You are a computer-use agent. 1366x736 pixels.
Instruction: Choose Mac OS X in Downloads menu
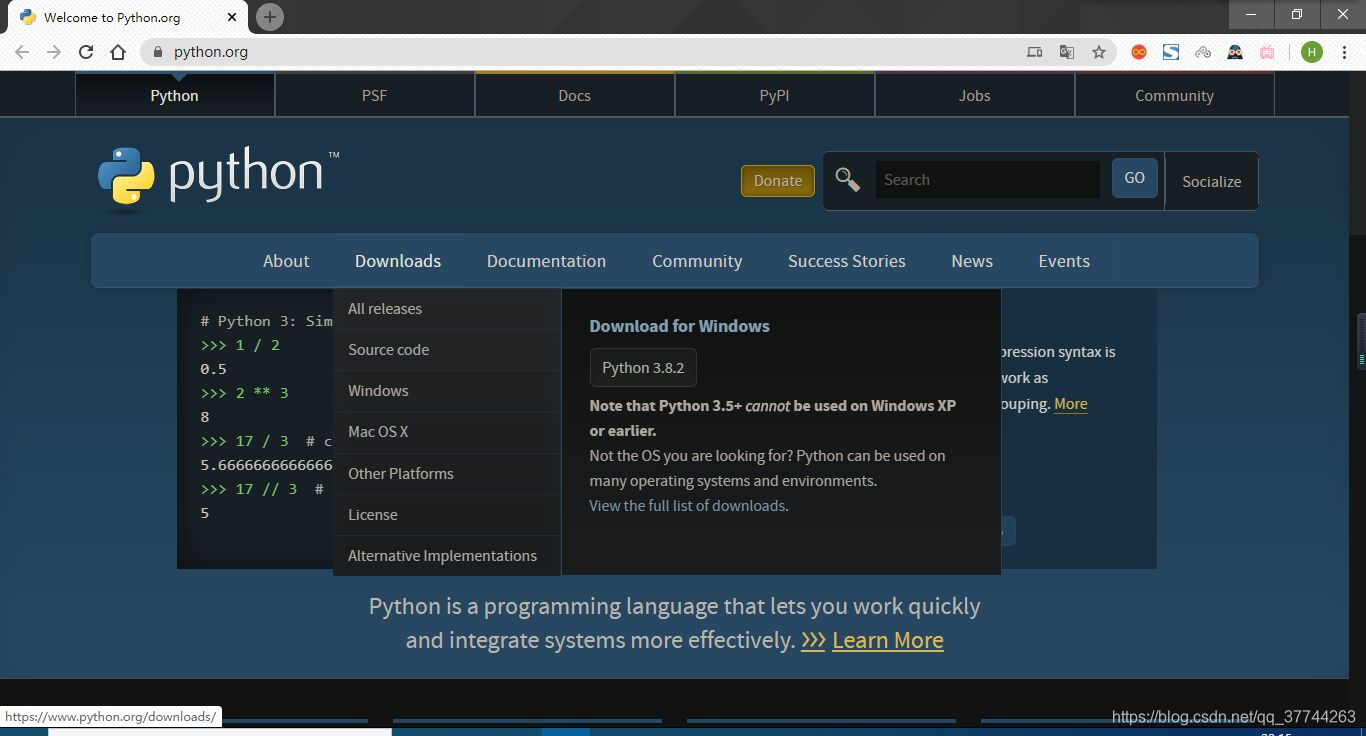point(447,432)
